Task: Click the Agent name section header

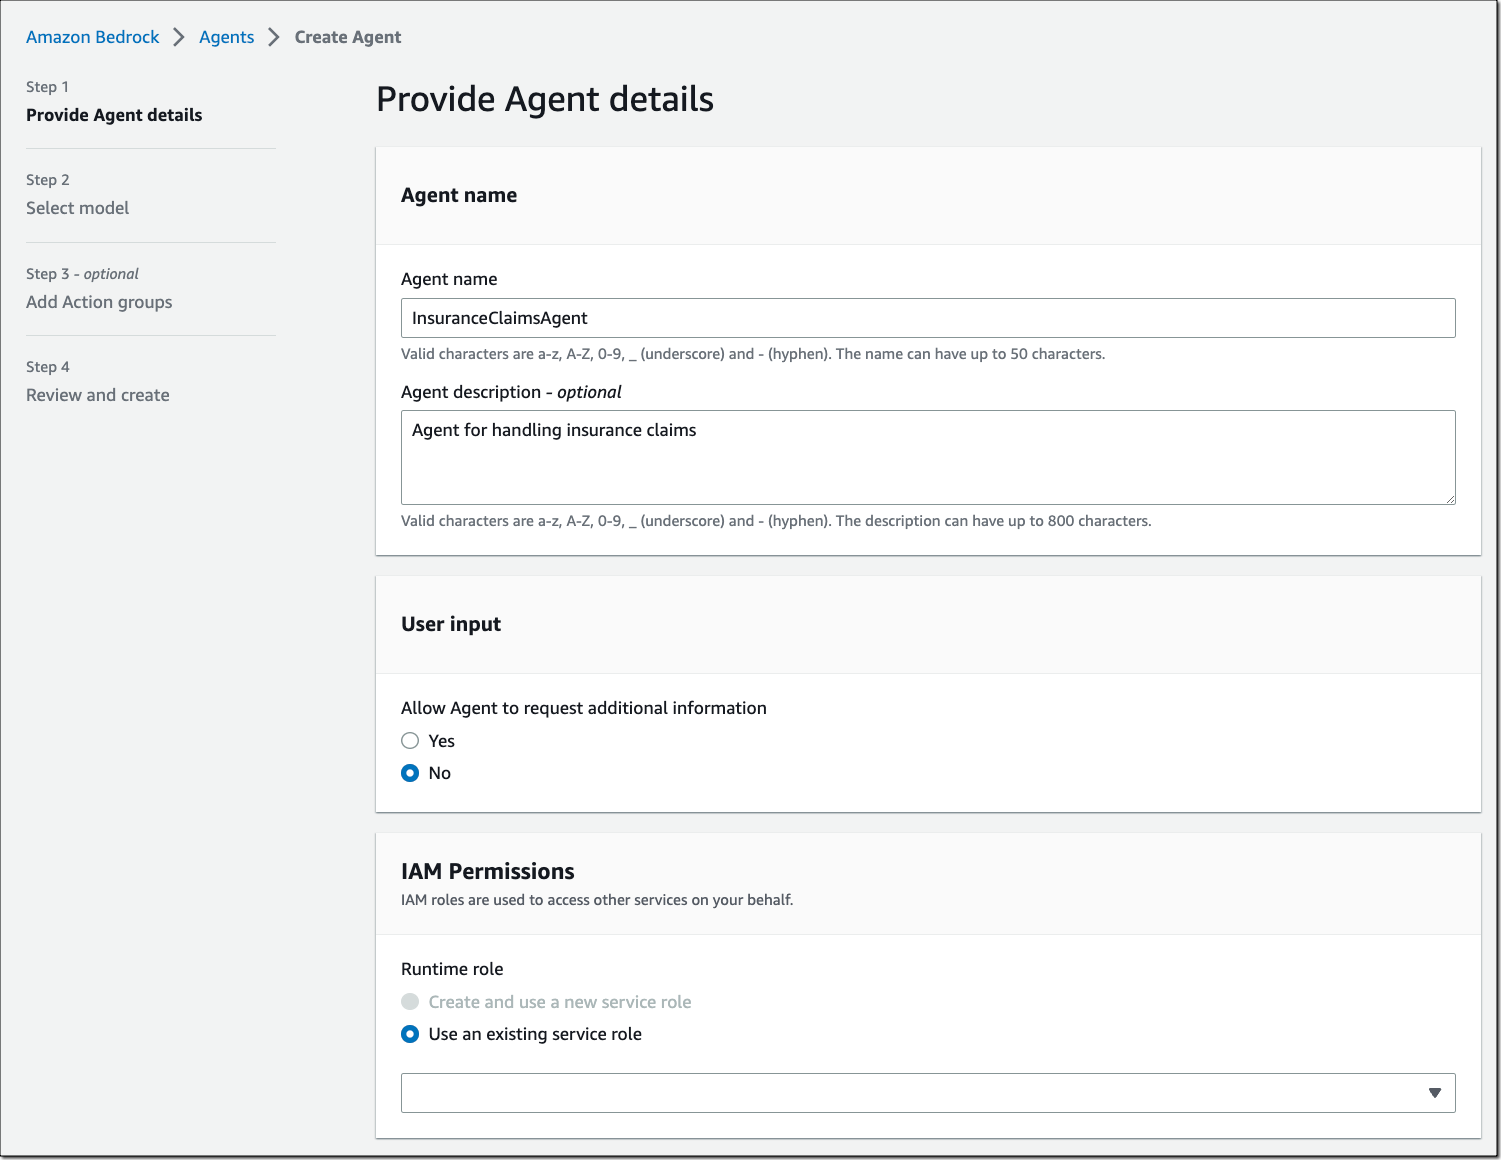Action: coord(459,195)
